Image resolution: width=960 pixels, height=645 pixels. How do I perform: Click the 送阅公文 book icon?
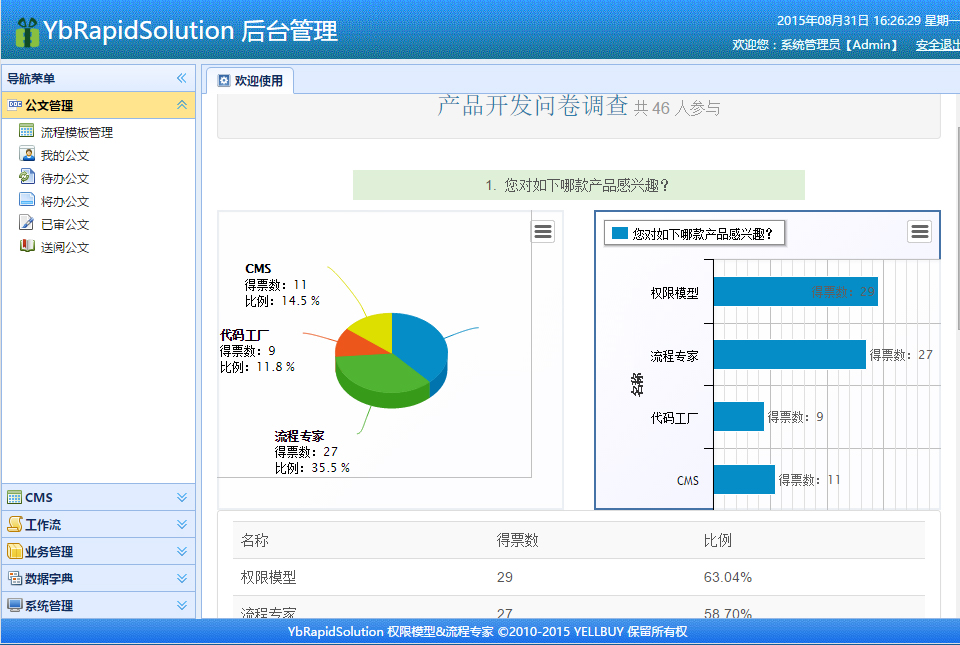tap(26, 246)
